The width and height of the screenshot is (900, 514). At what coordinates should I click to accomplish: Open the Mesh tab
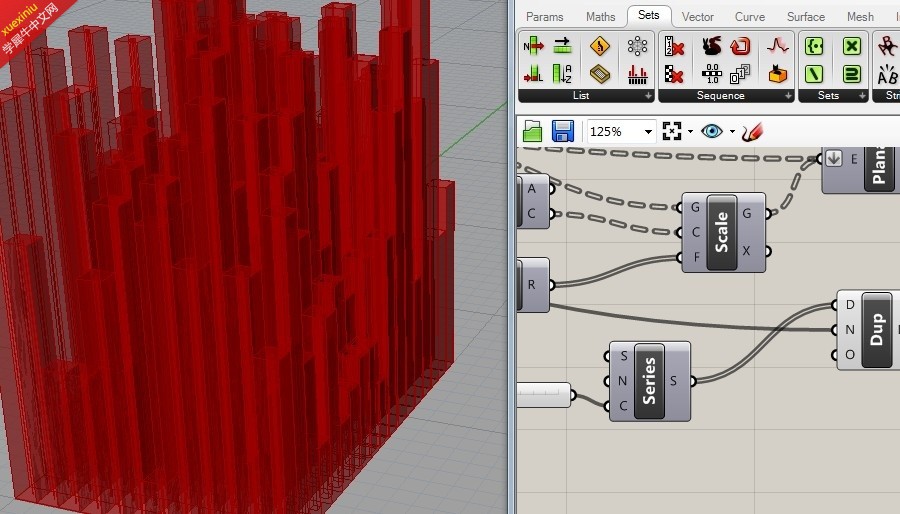click(x=860, y=17)
